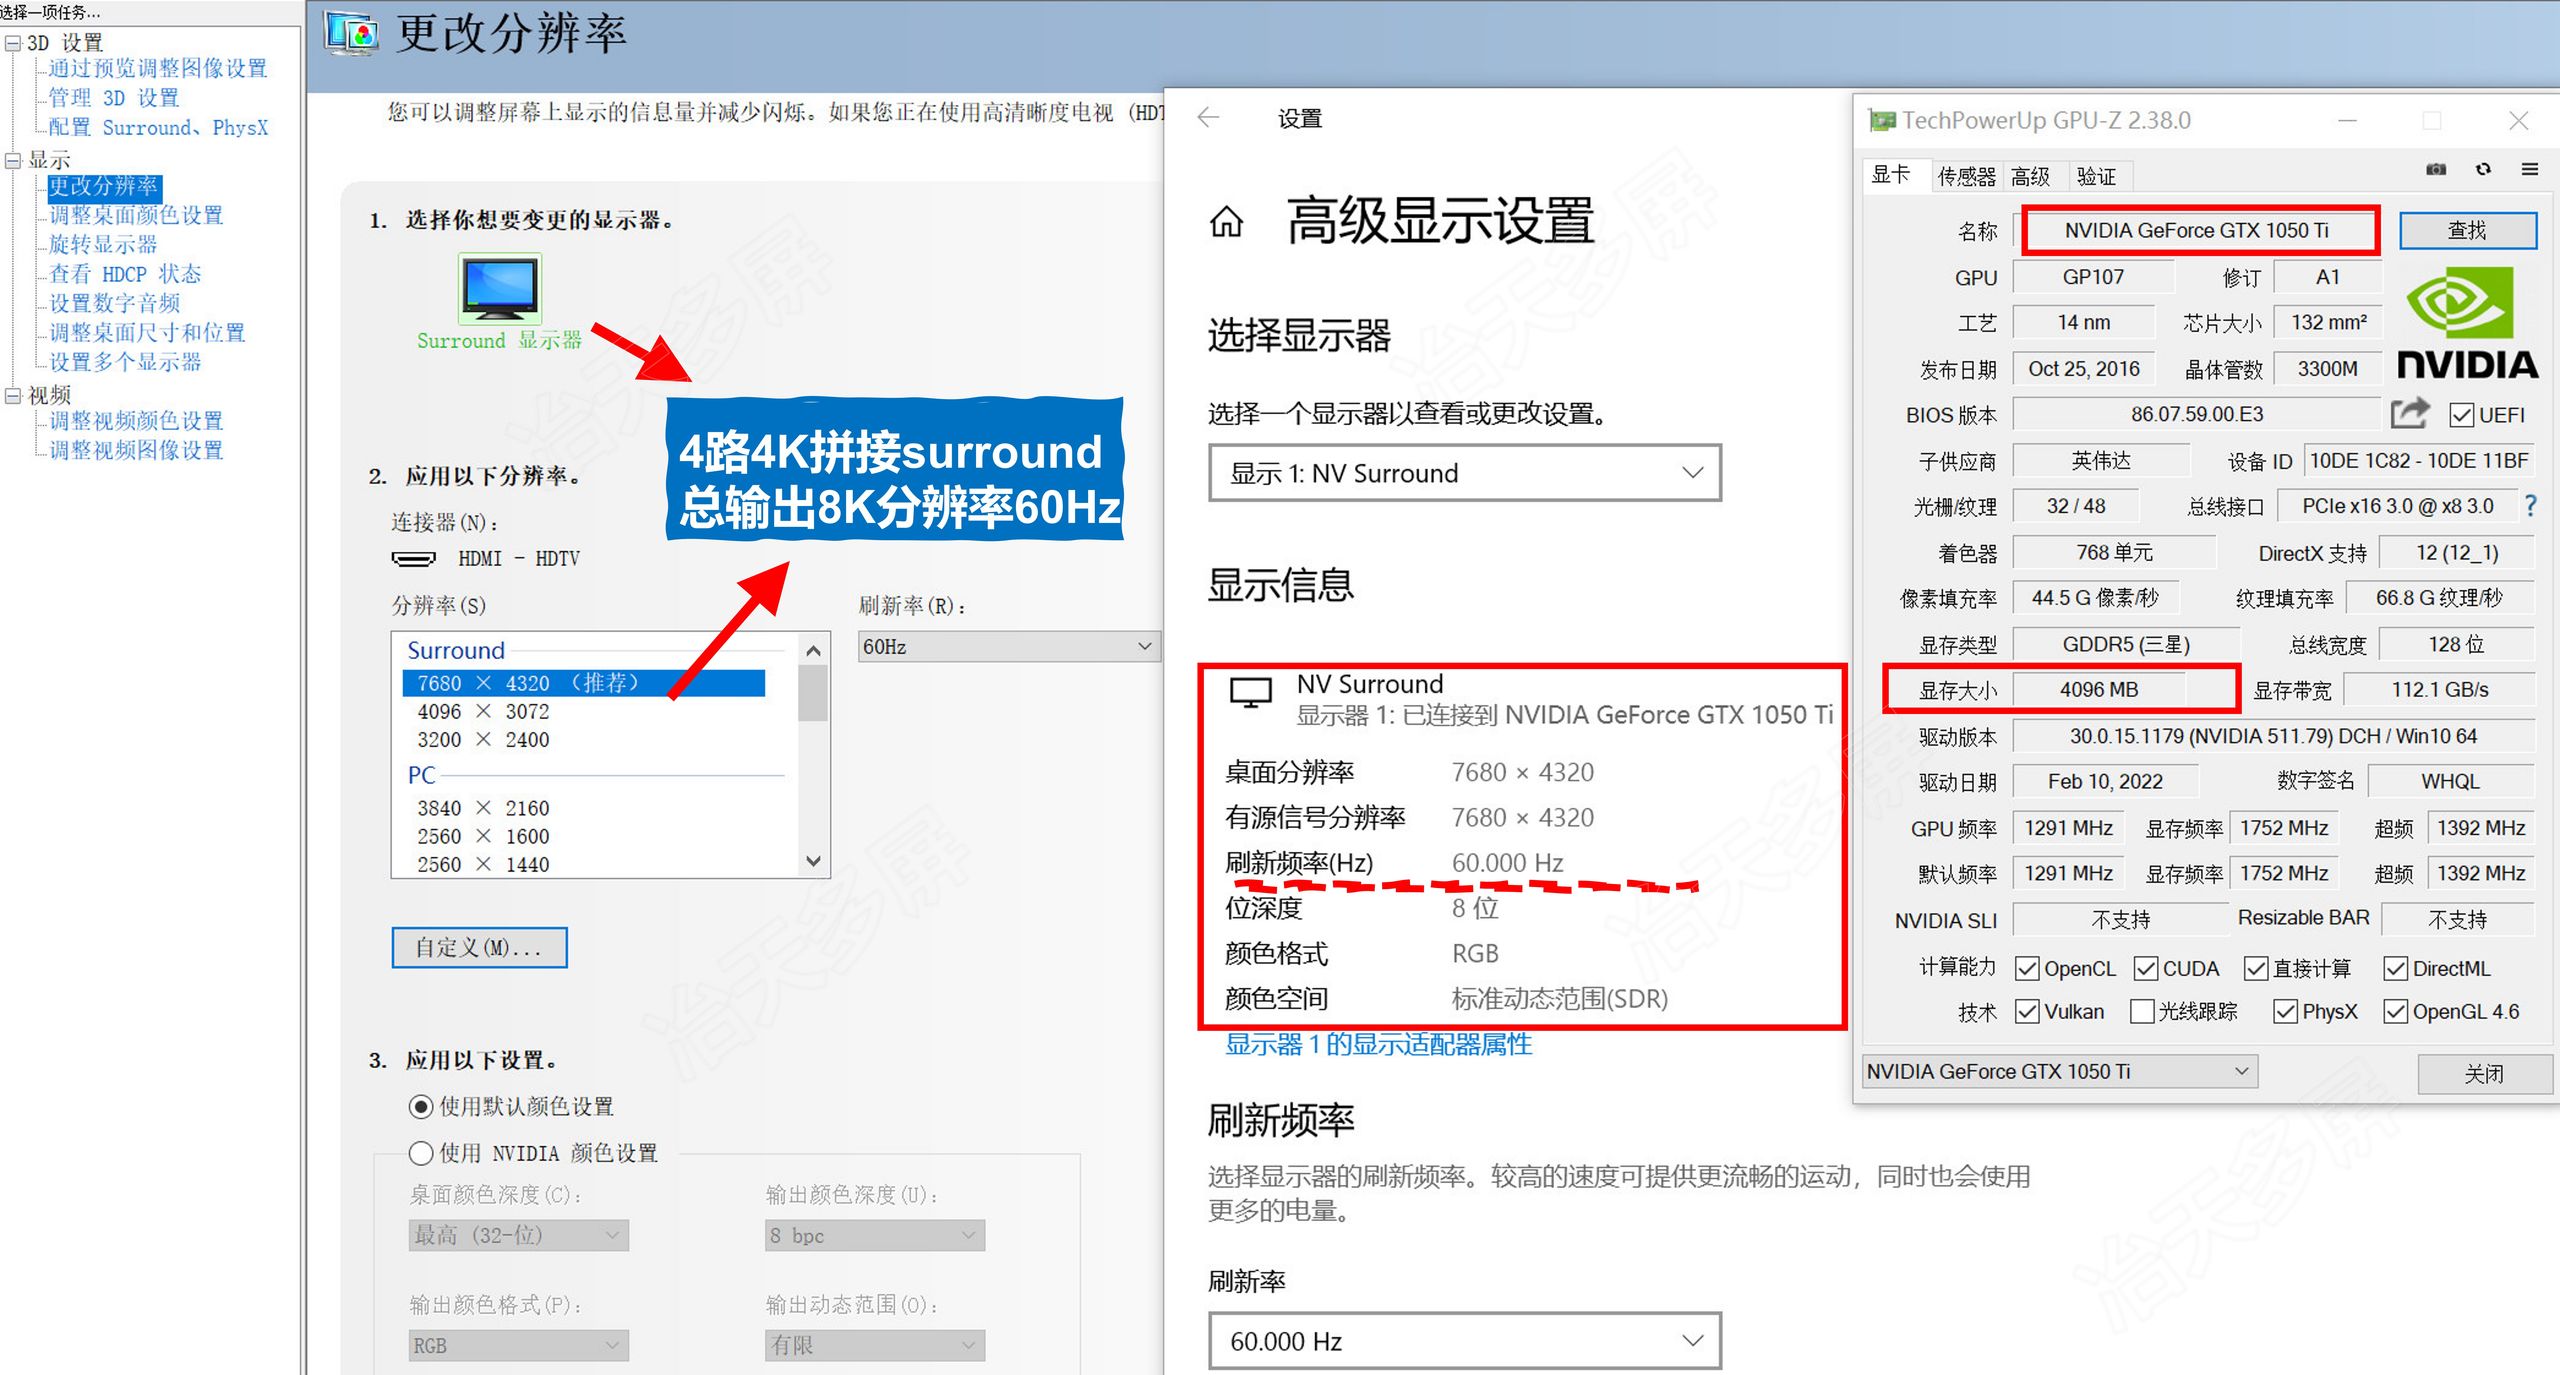Click the Change Resolution header icon

[351, 33]
